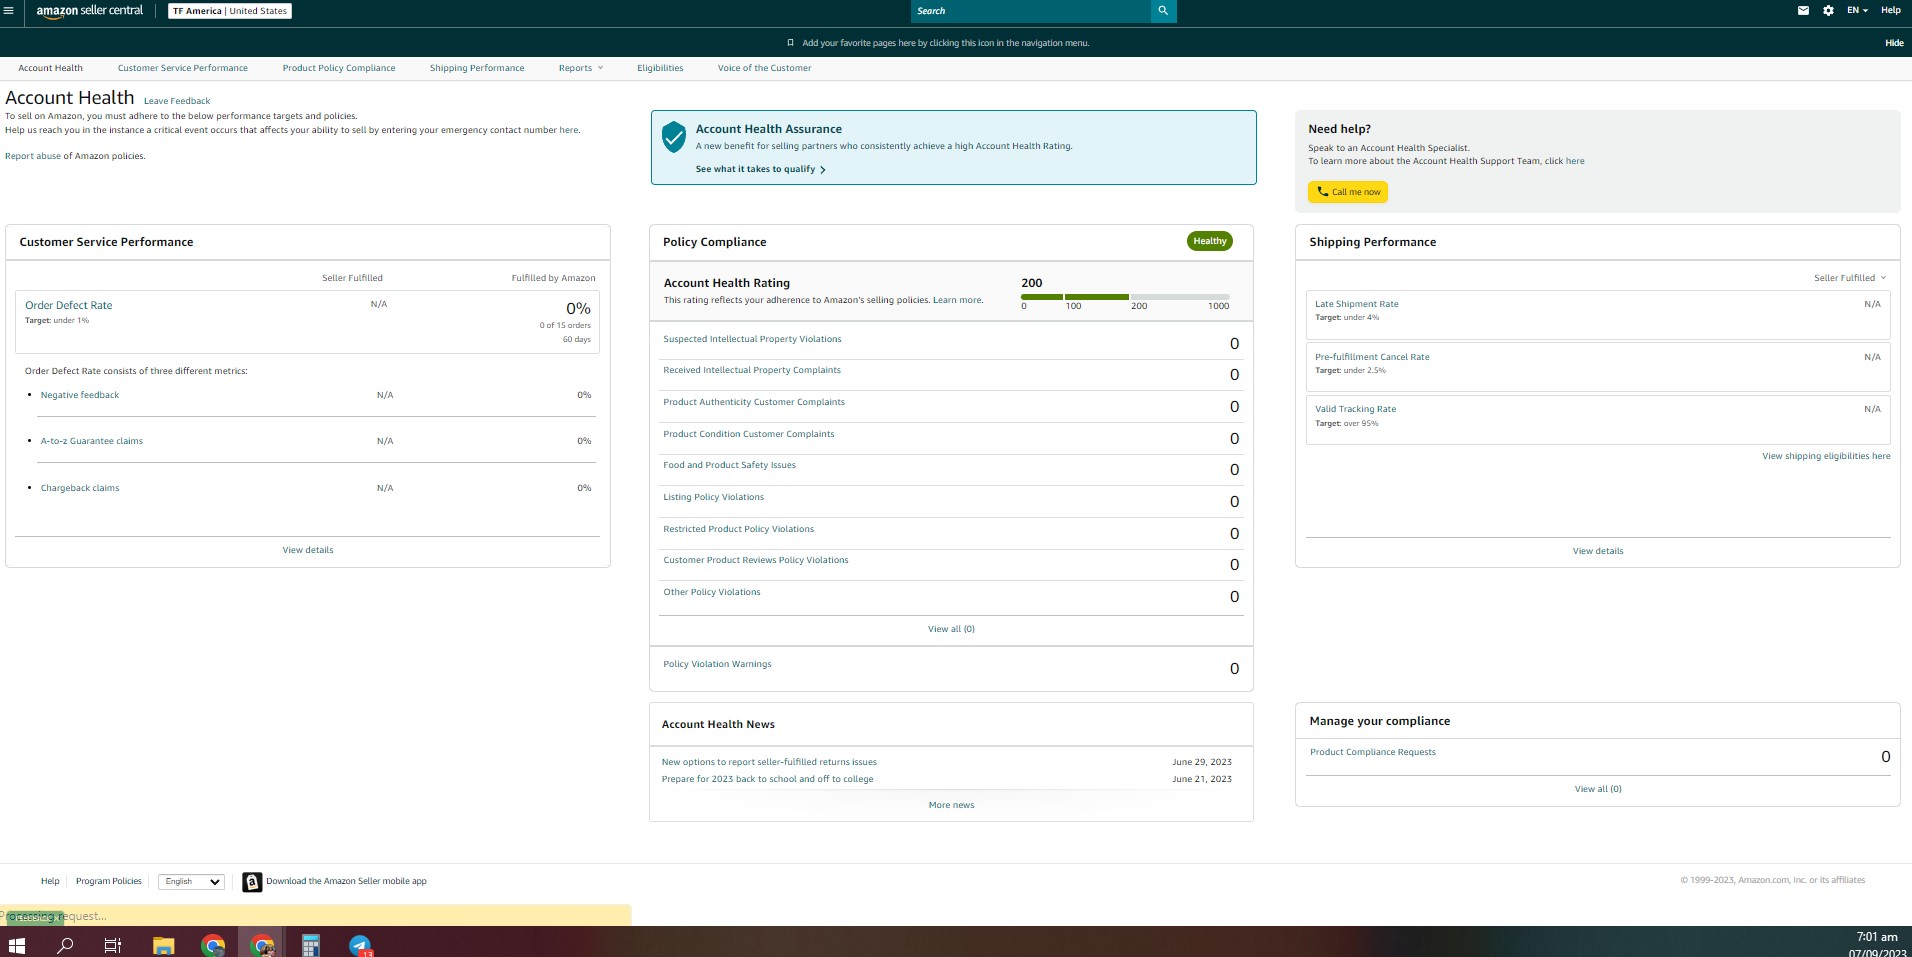Screen dimensions: 1912x957
Task: Click the Leave Feedback link
Action: pyautogui.click(x=177, y=101)
